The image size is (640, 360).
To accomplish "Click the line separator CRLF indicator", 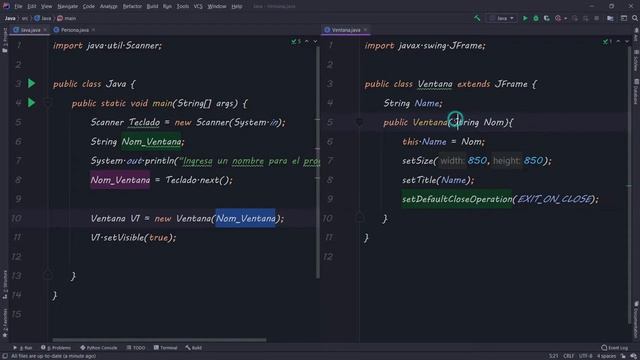I will pyautogui.click(x=569, y=356).
